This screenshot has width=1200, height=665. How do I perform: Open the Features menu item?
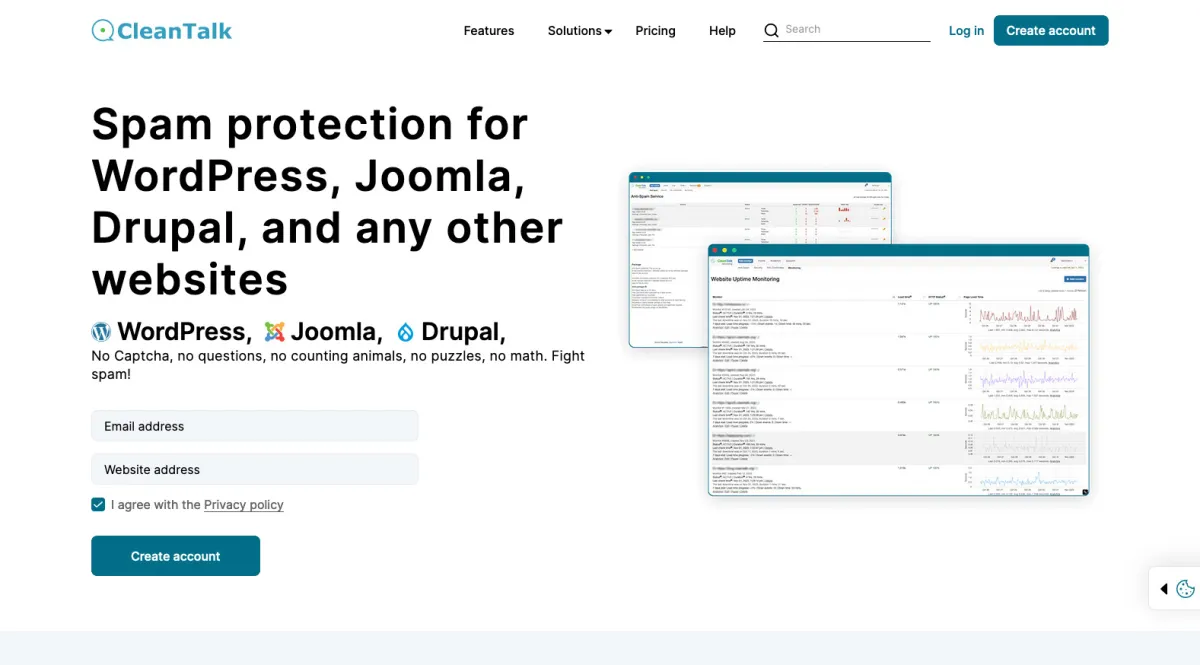(489, 31)
